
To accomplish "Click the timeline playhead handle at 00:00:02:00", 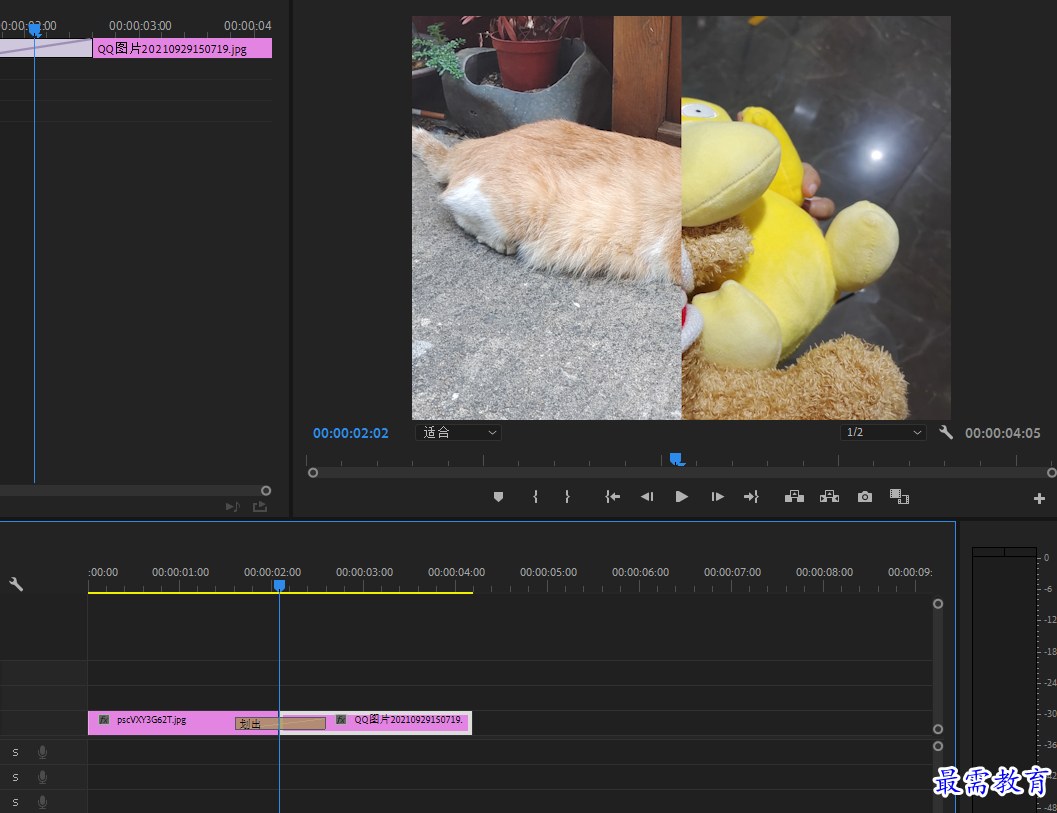I will point(279,585).
